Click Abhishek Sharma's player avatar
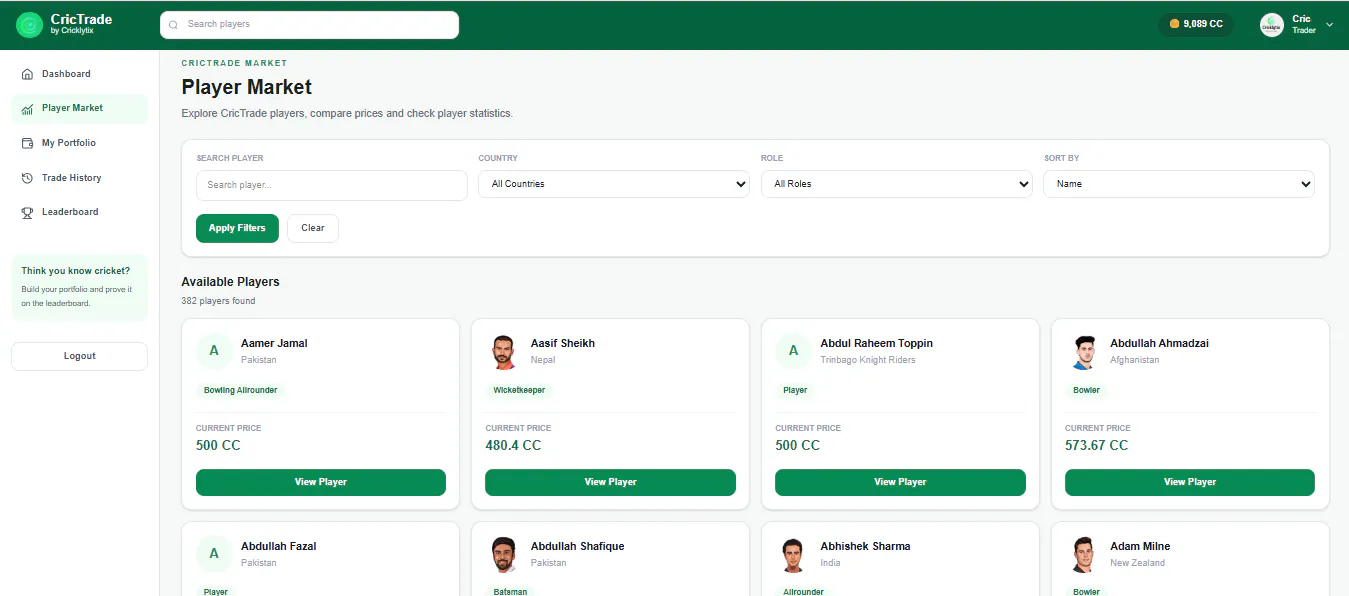Screen dimensions: 1349x596 point(794,554)
